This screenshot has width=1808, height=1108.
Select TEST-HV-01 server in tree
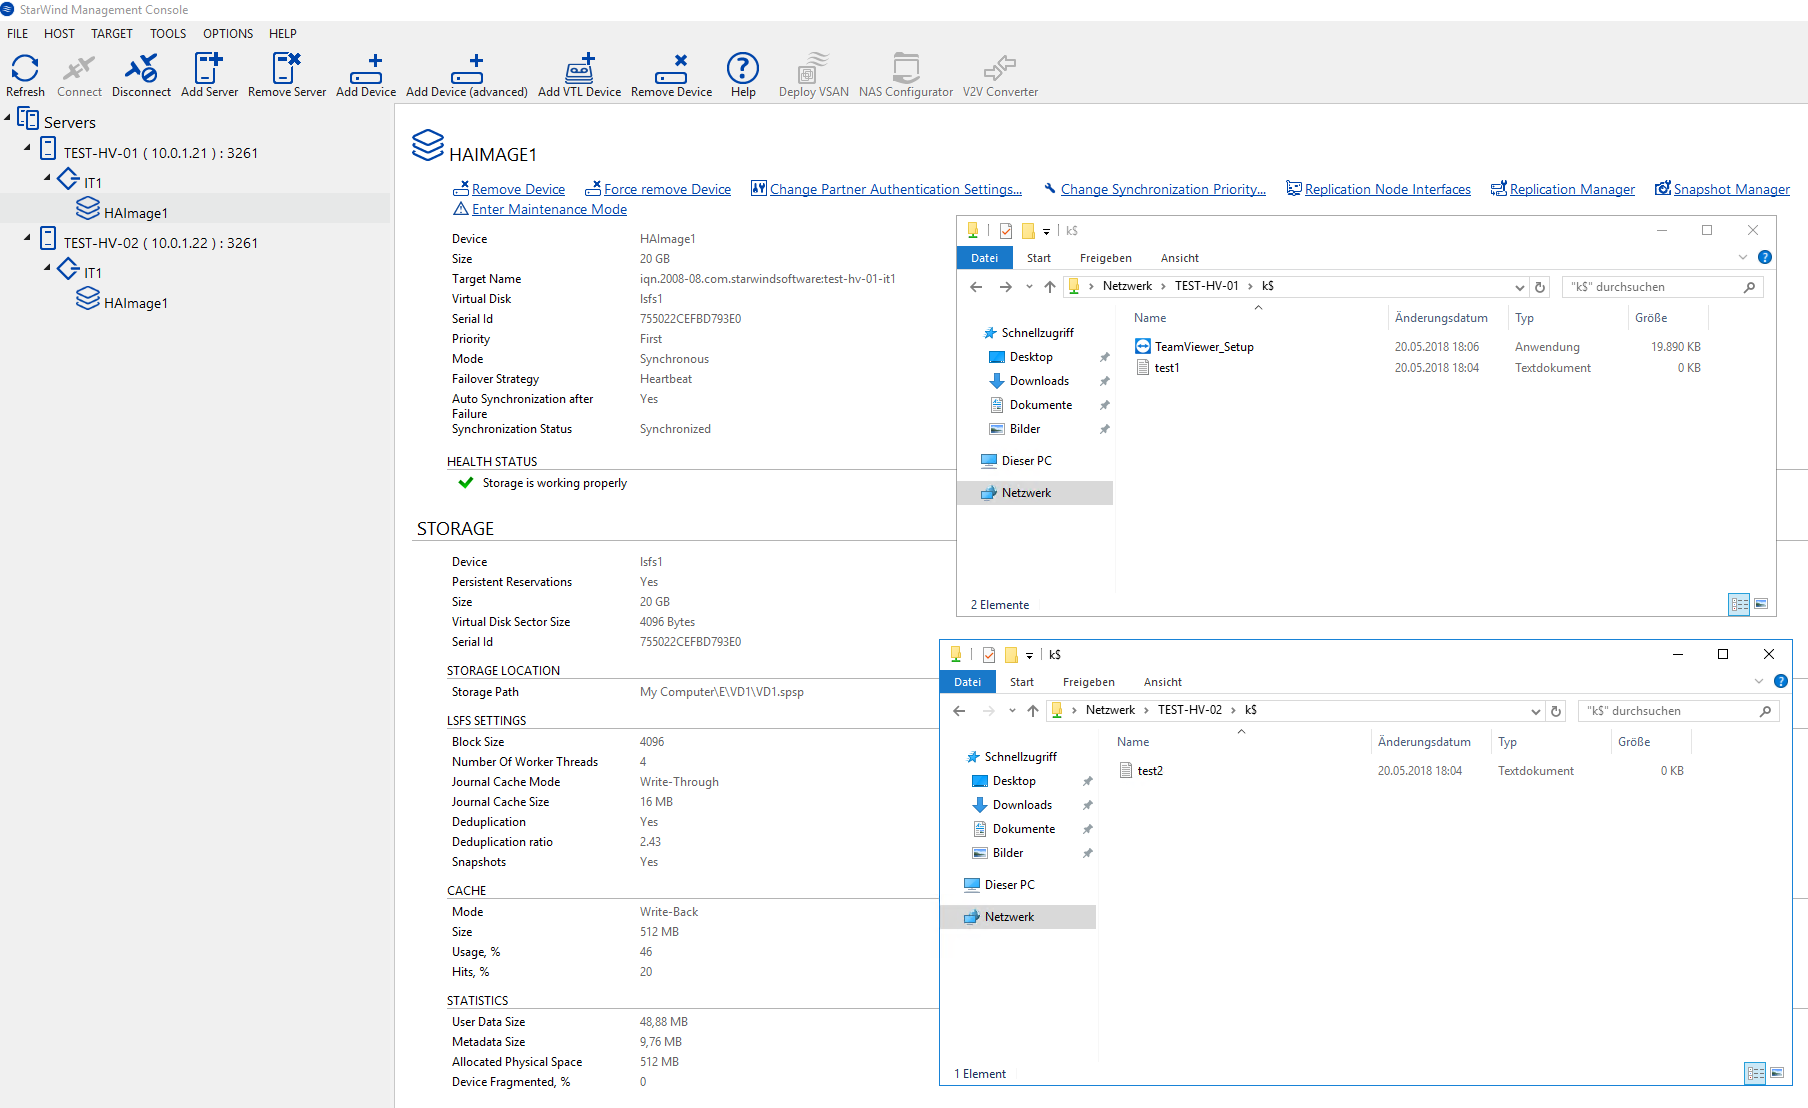coord(160,152)
